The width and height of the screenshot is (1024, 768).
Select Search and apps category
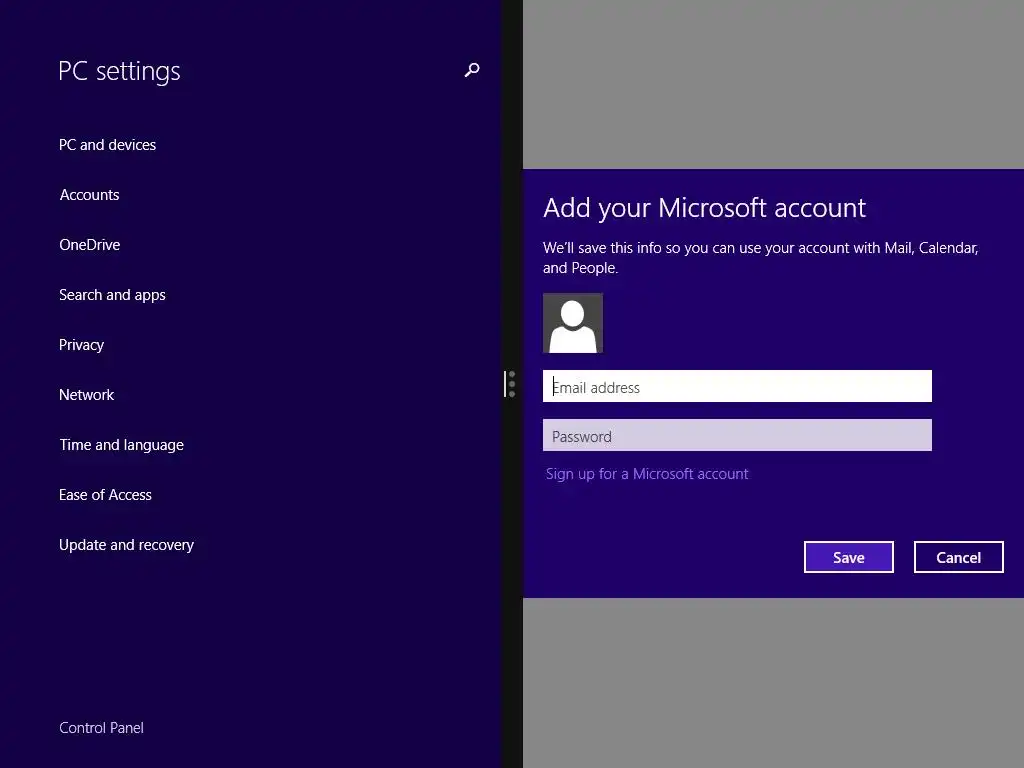coord(112,295)
